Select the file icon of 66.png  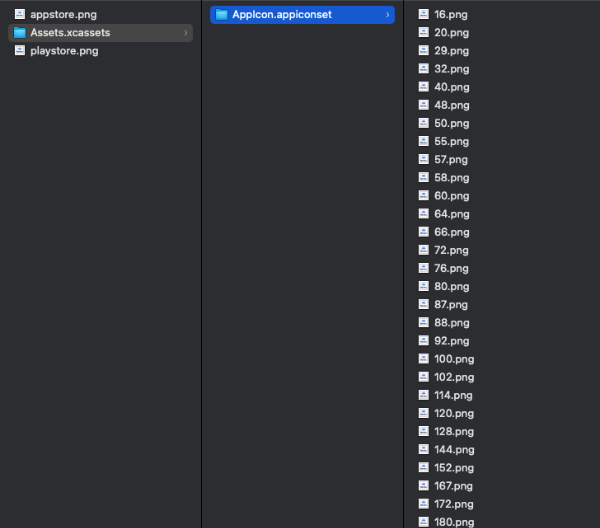[x=424, y=232]
